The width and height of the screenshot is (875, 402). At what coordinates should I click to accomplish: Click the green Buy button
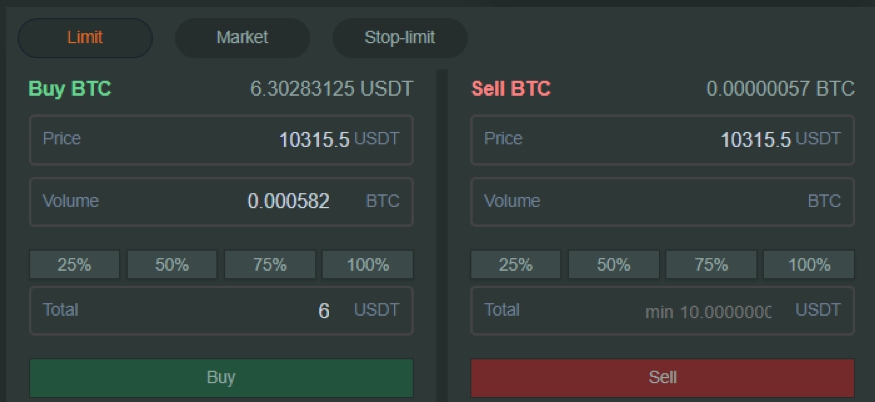pos(221,378)
